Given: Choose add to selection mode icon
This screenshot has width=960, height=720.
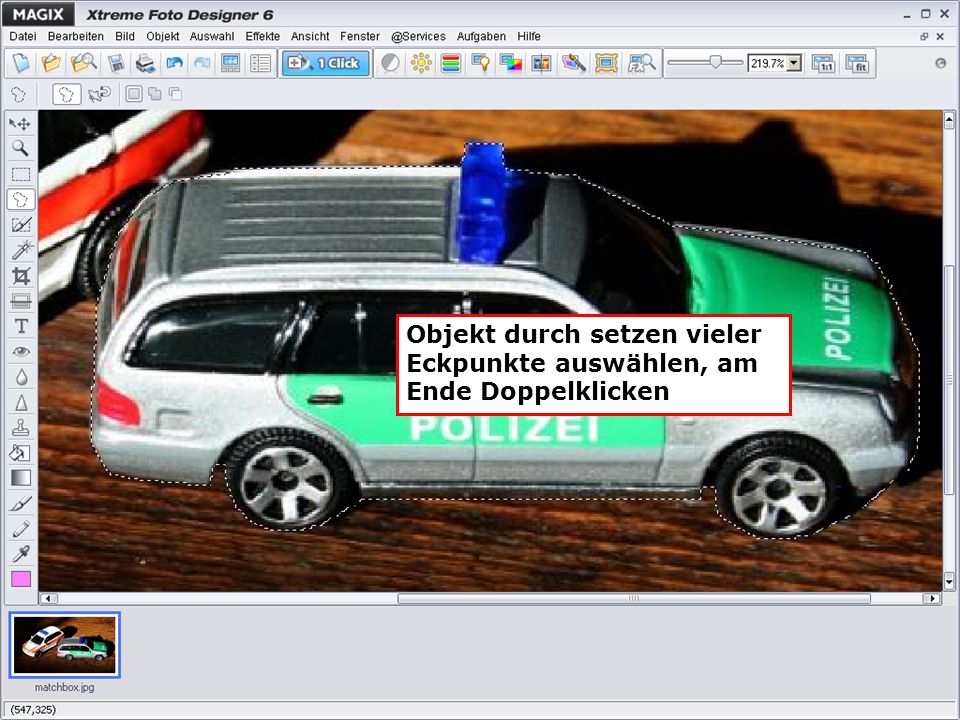Looking at the screenshot, I should (155, 94).
